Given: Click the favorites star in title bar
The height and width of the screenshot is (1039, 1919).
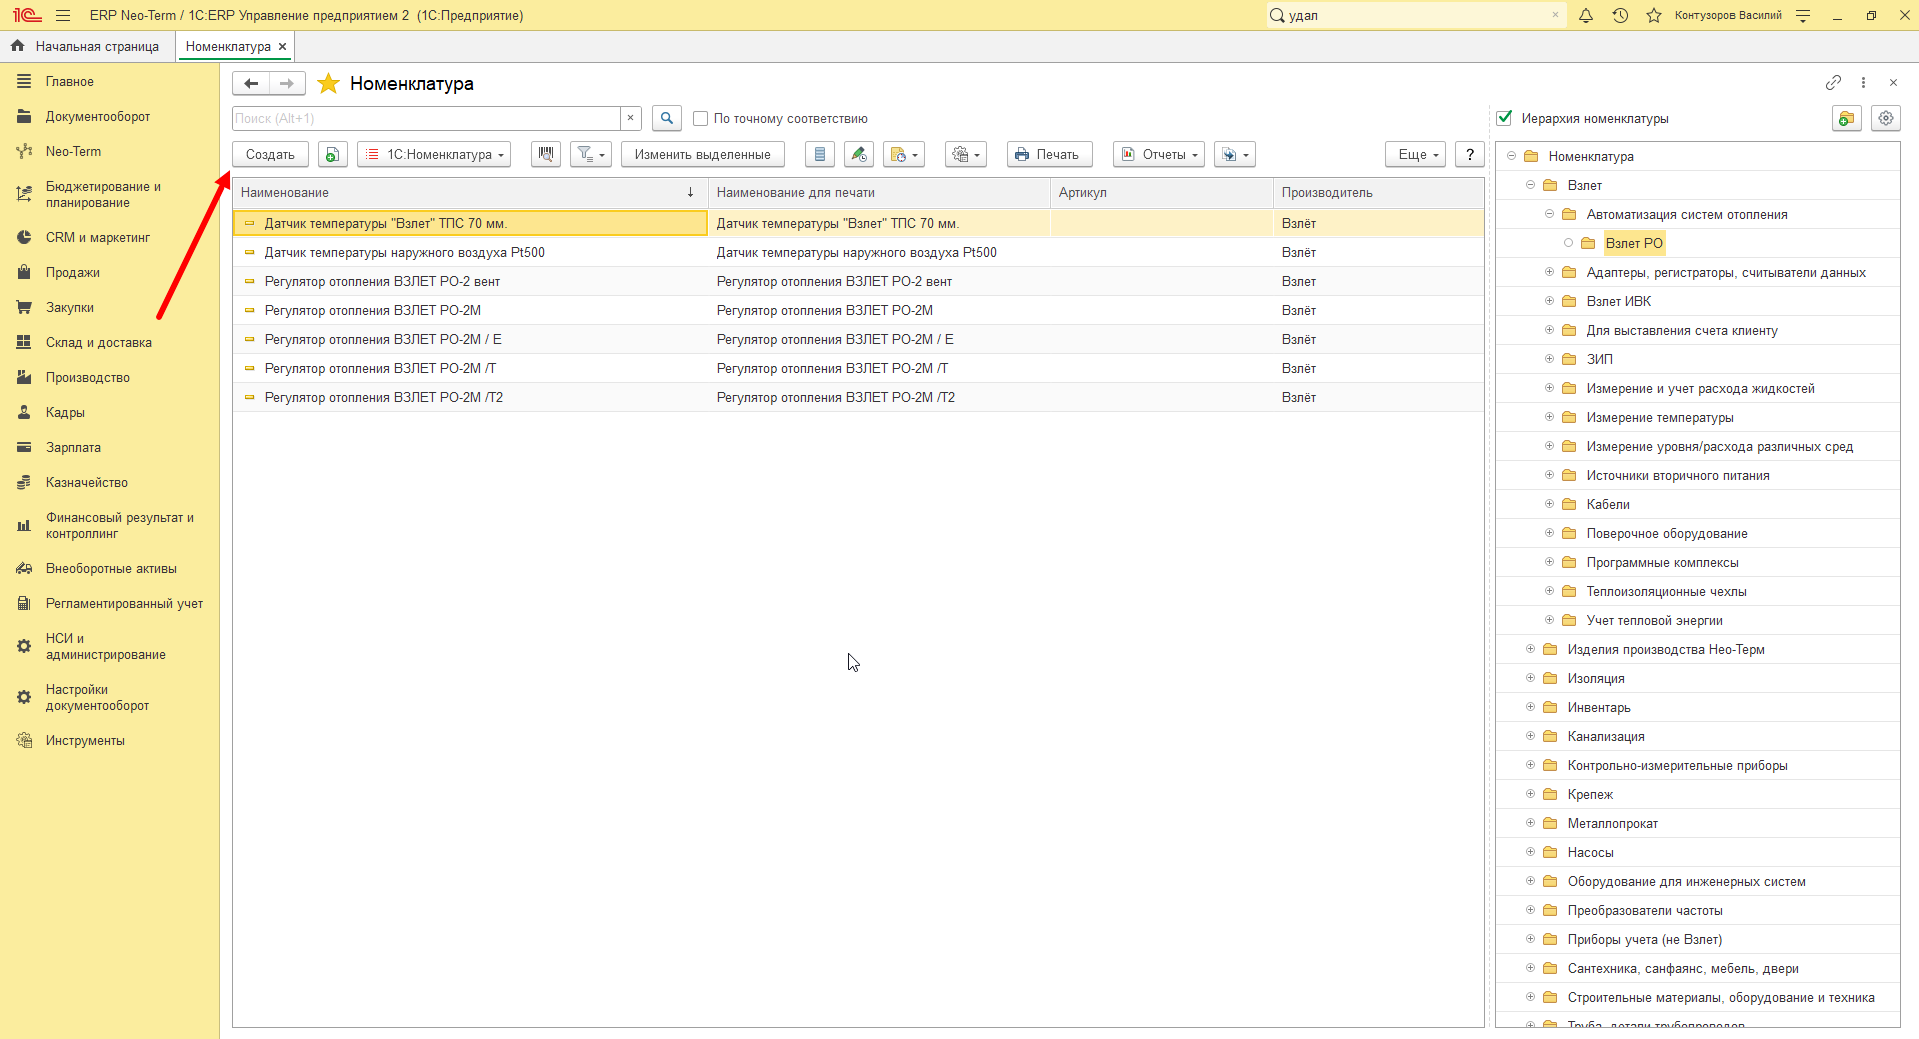Looking at the screenshot, I should 1654,15.
